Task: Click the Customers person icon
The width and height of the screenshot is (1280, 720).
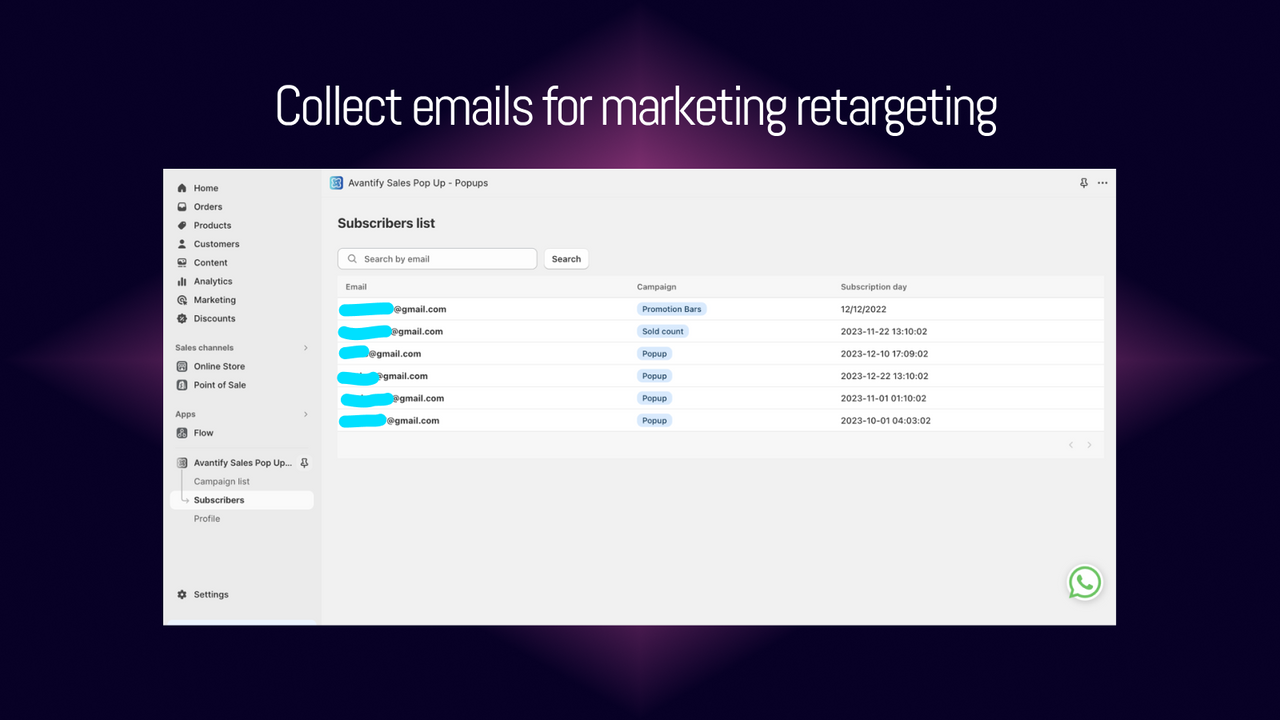Action: pyautogui.click(x=182, y=244)
